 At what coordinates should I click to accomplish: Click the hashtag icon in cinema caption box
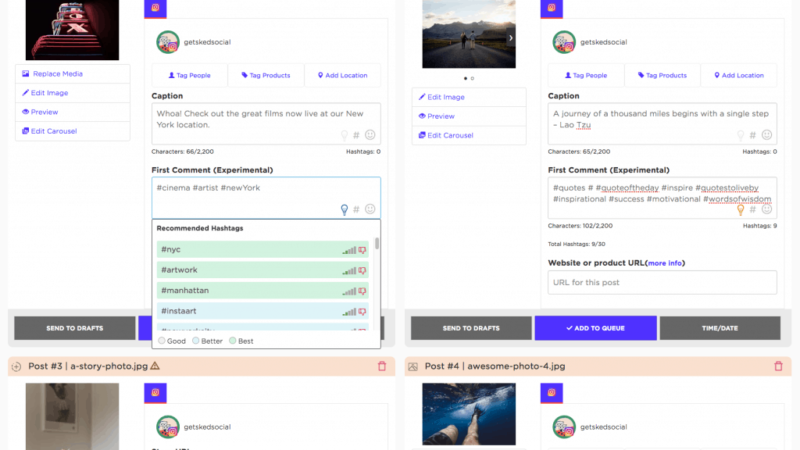(x=356, y=135)
